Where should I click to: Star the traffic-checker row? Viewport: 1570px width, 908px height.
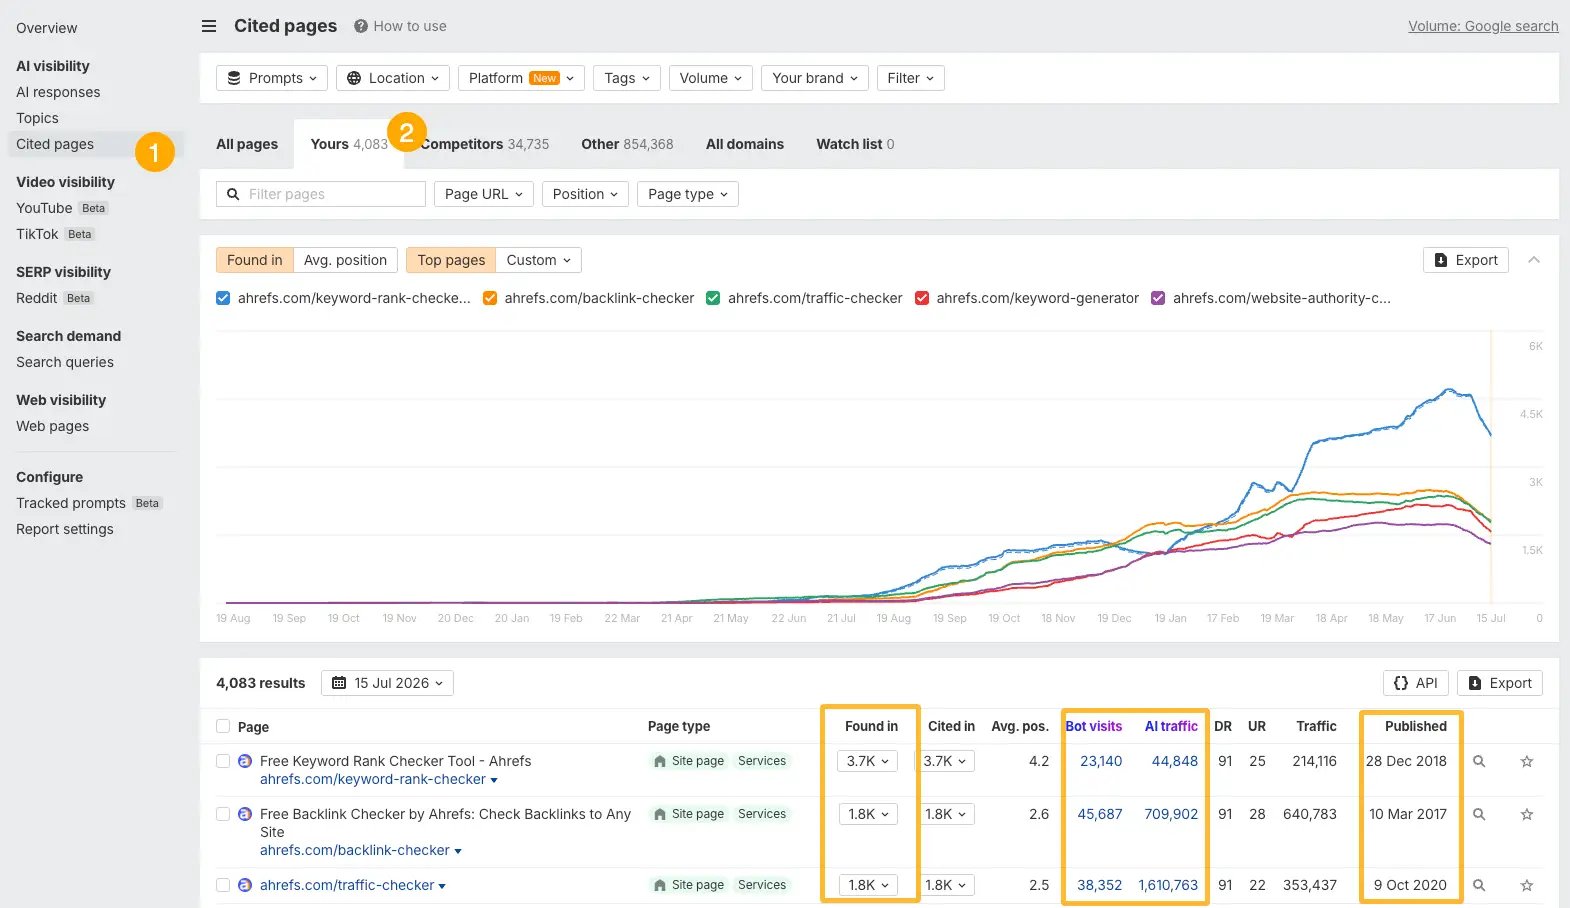[x=1527, y=886]
